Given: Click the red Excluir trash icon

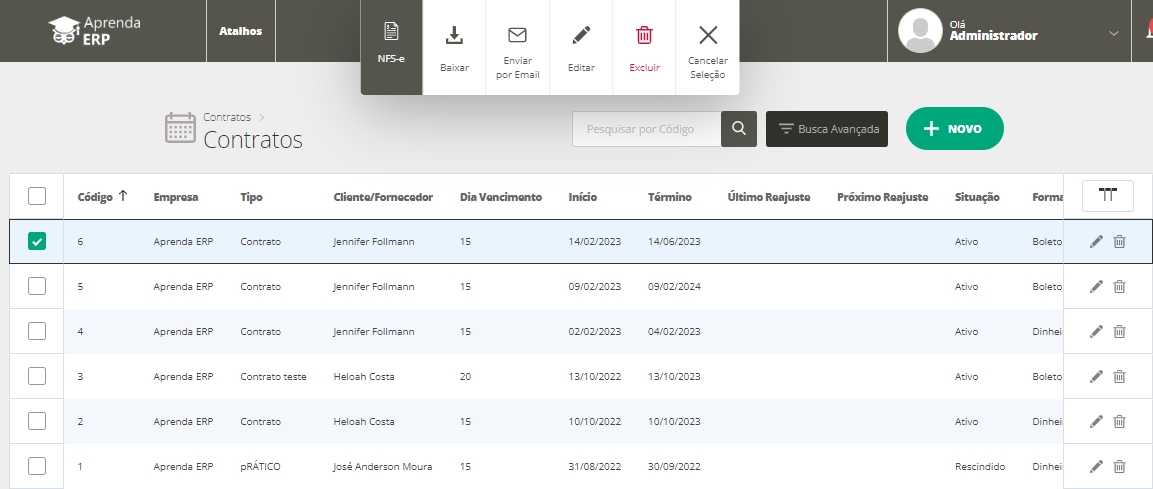Looking at the screenshot, I should coord(645,36).
